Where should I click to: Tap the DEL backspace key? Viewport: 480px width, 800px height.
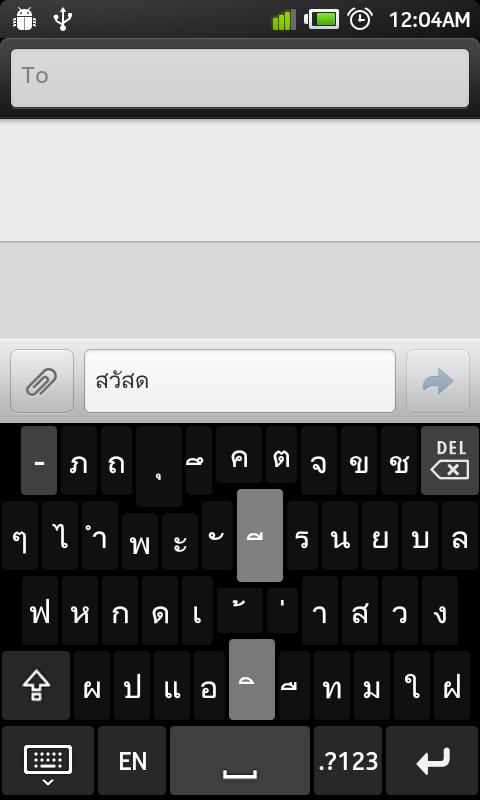[450, 461]
